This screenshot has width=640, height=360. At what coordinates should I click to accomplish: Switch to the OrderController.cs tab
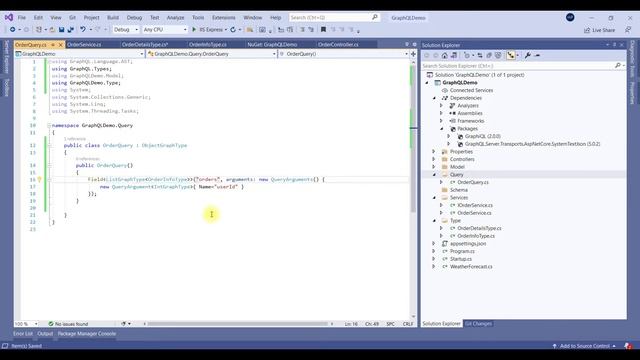tap(338, 44)
